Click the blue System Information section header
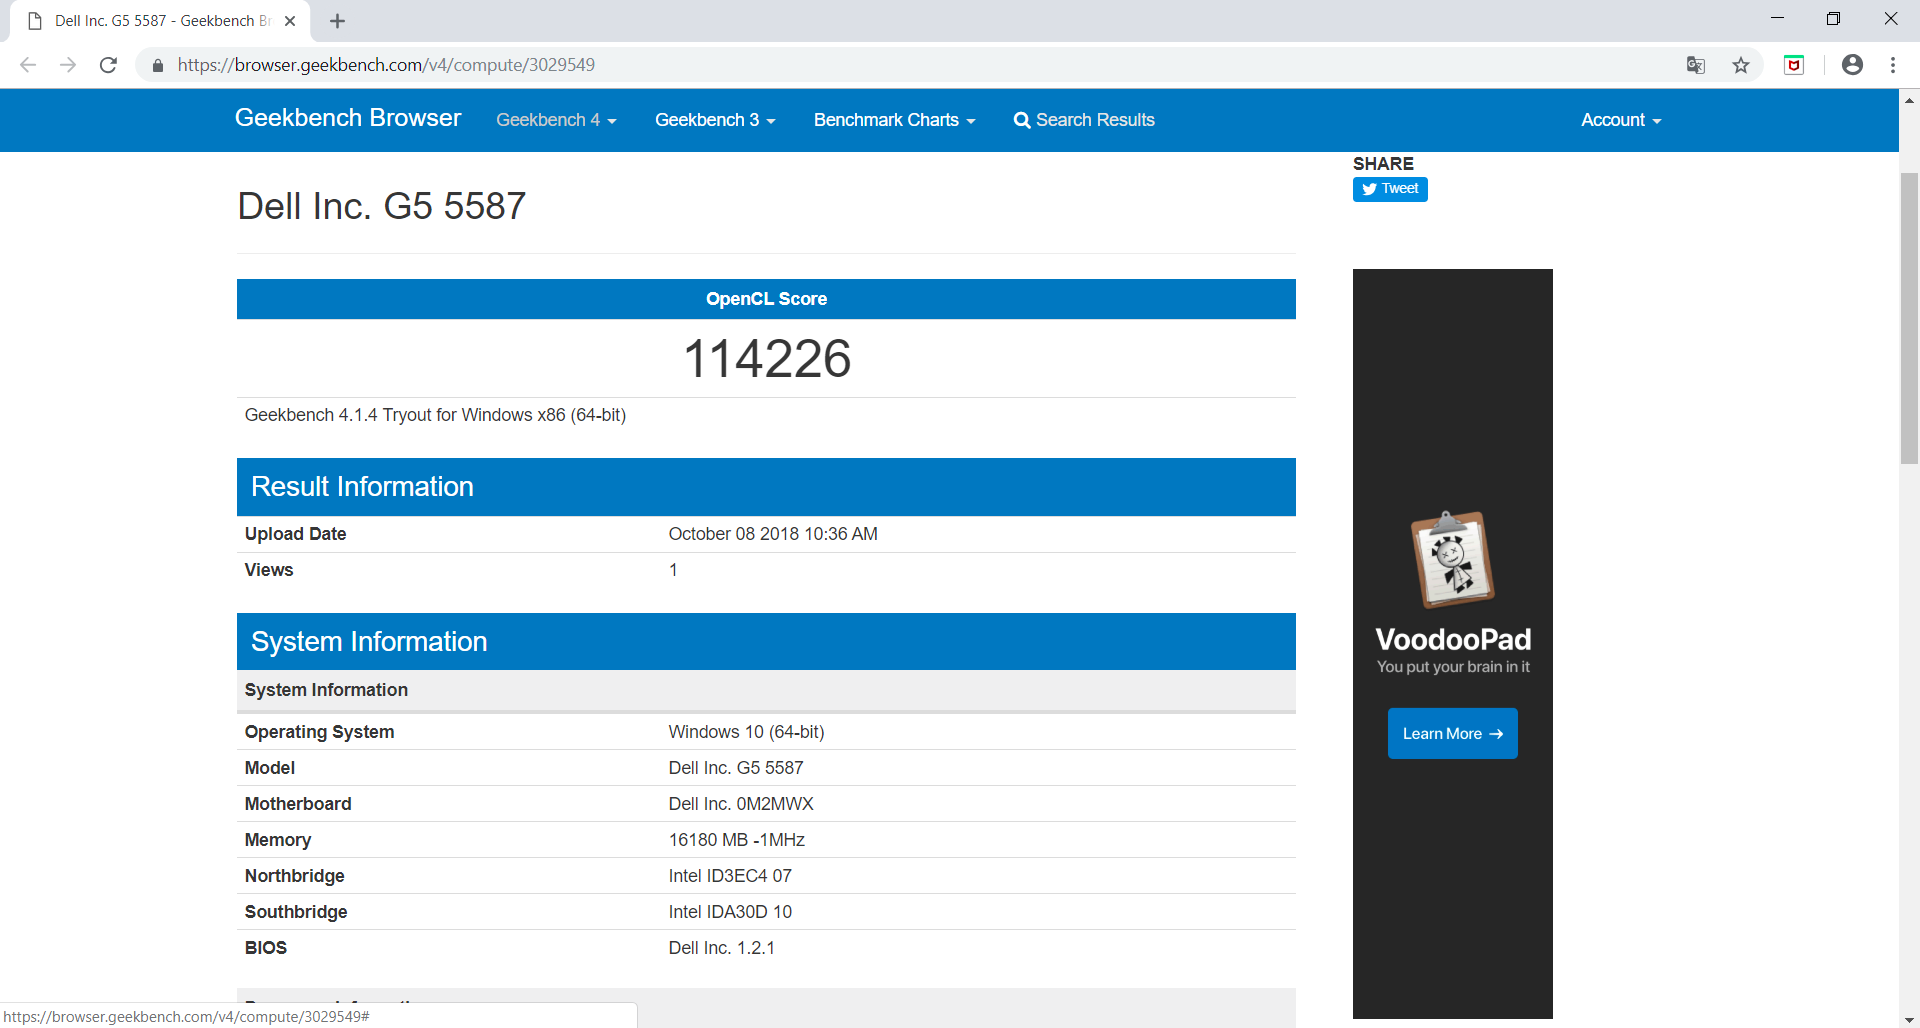Screen dimensions: 1920x1028 pyautogui.click(x=766, y=641)
